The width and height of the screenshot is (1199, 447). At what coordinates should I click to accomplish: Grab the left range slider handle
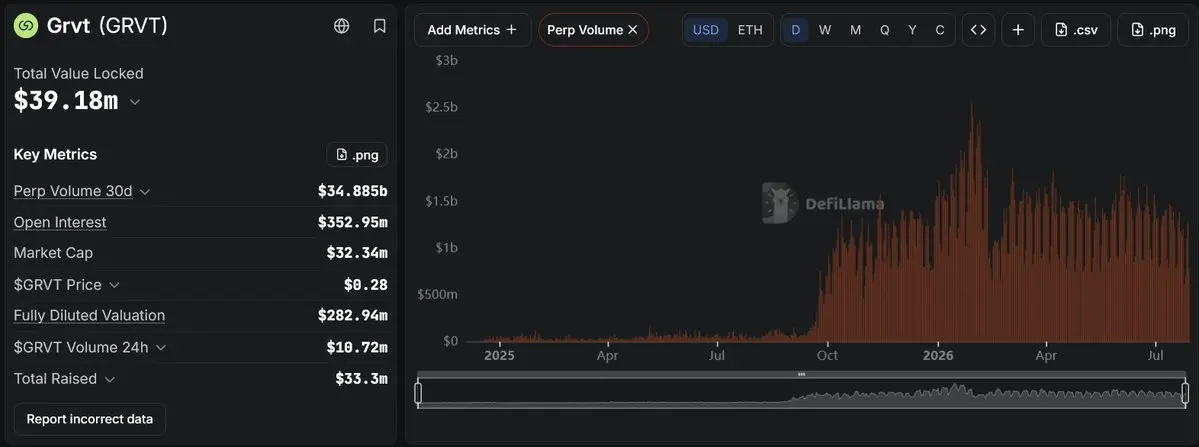click(x=418, y=393)
